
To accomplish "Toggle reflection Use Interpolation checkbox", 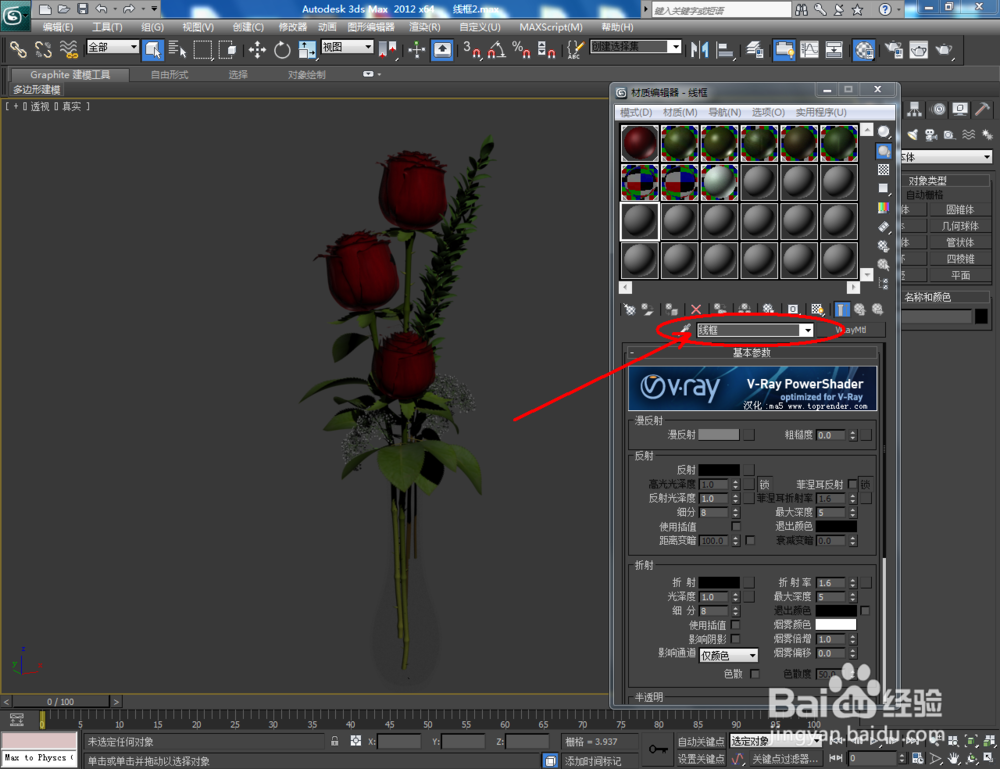I will point(736,526).
